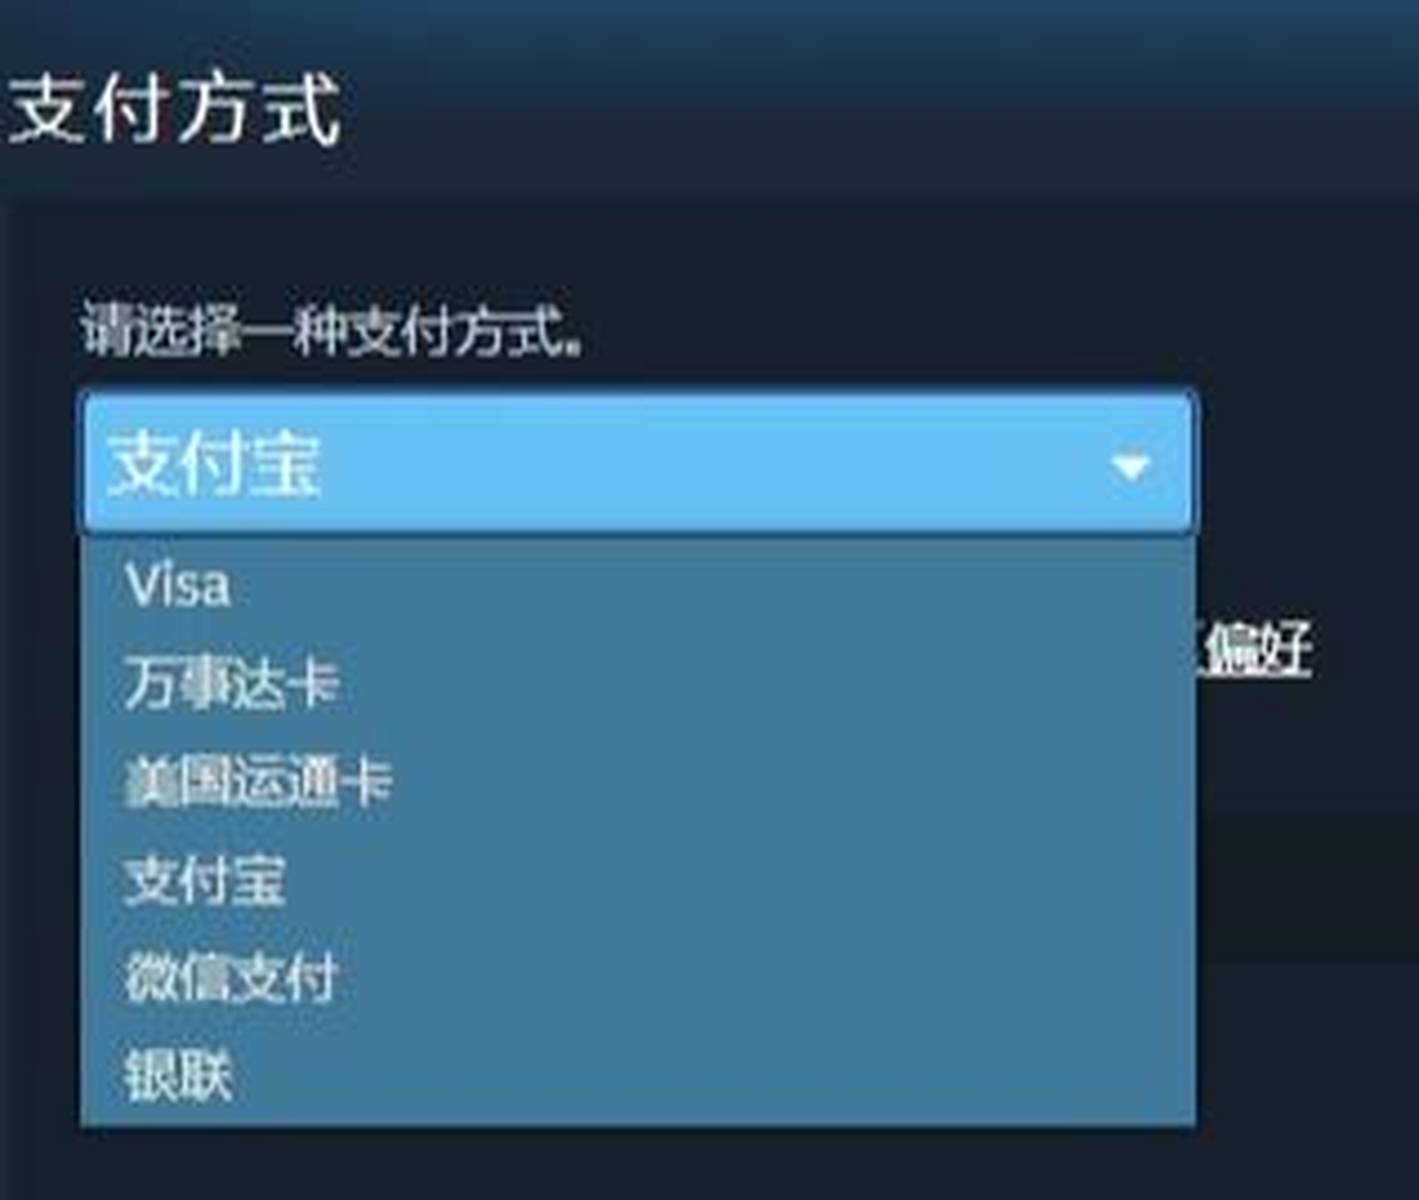Collapse the 支付宝 payment method combo box
The image size is (1419, 1200).
tap(637, 462)
